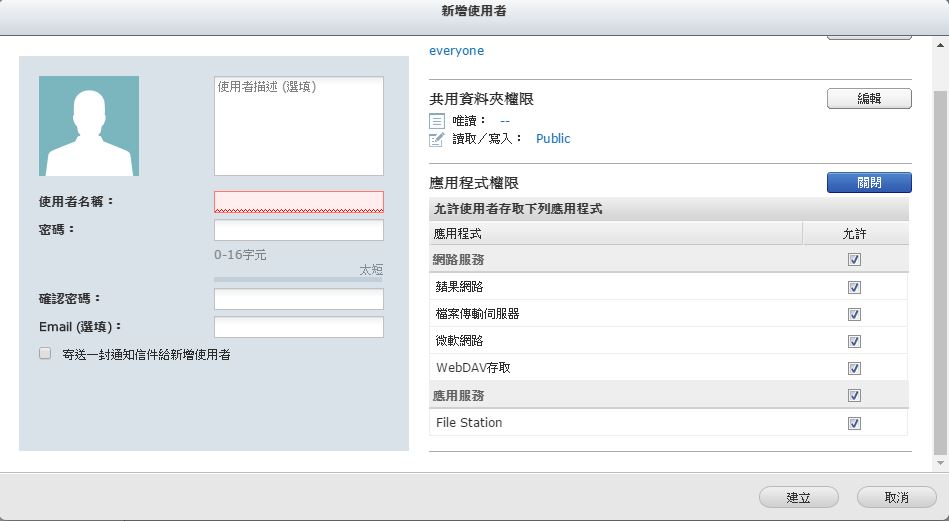Focus the 使用者名稱 input field

pos(298,202)
